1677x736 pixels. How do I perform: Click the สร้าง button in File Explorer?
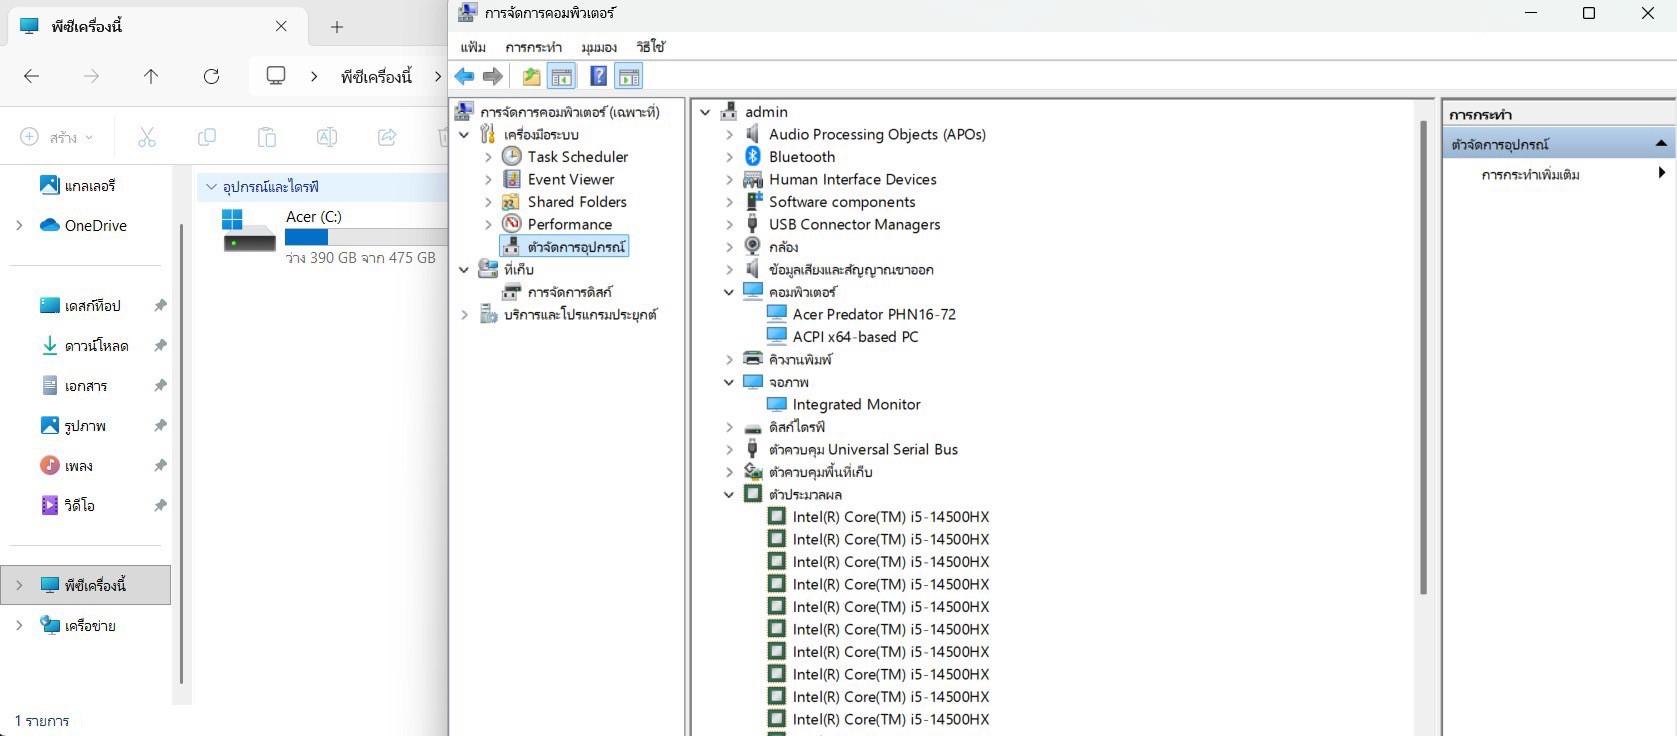(x=56, y=137)
